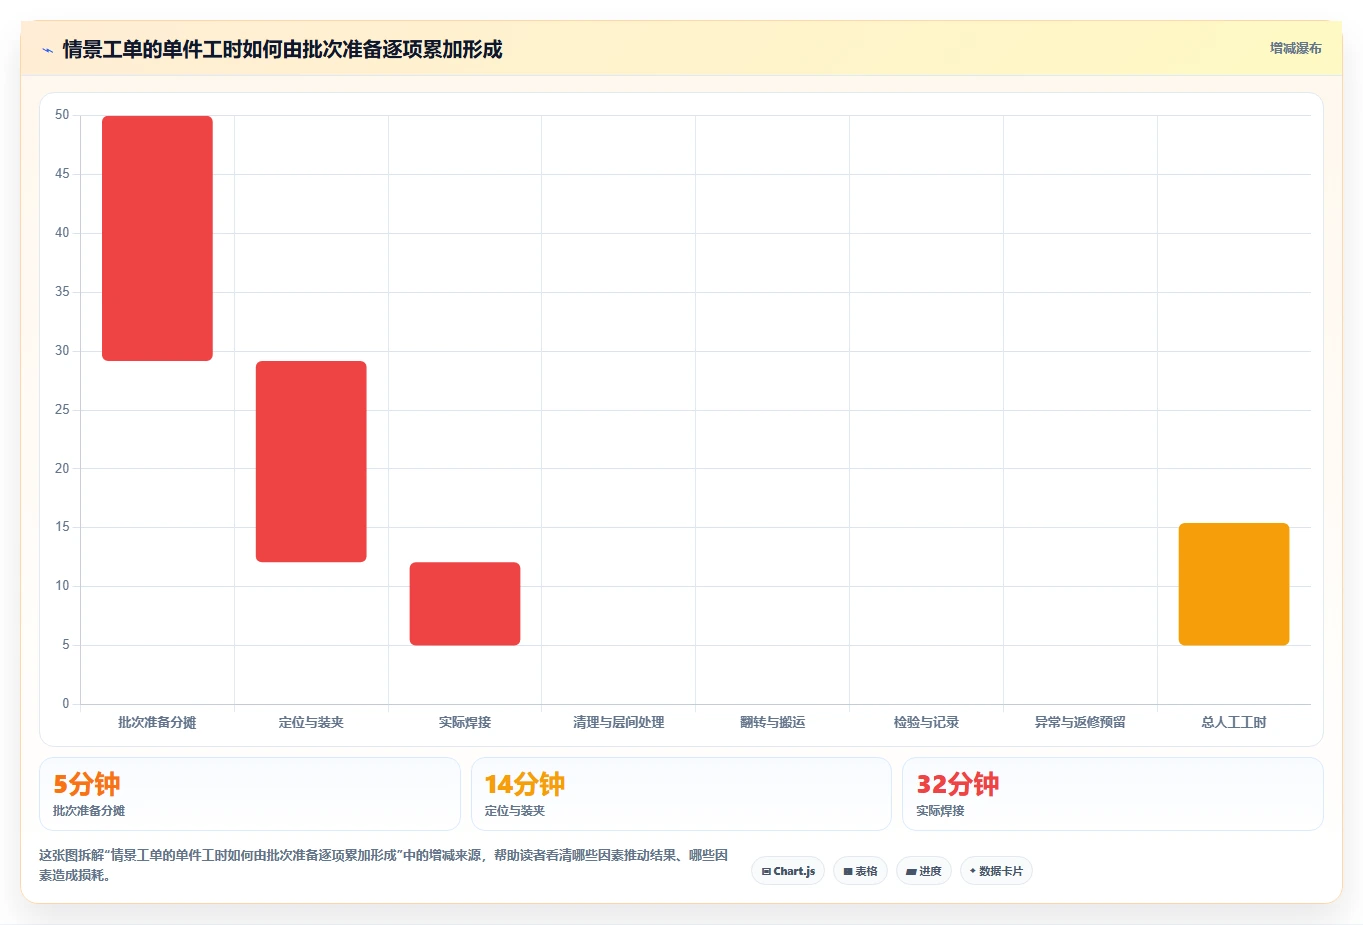Click x-axis label 翻转与搬运
The height and width of the screenshot is (925, 1363).
click(773, 722)
